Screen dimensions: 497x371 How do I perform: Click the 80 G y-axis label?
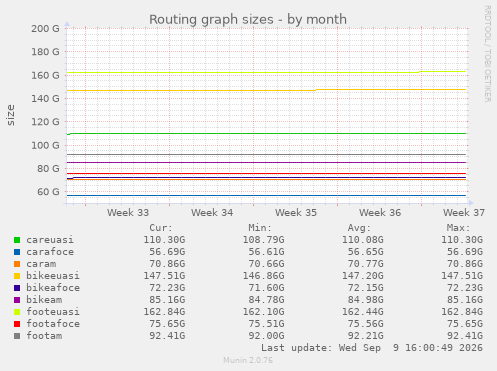[x=48, y=169]
